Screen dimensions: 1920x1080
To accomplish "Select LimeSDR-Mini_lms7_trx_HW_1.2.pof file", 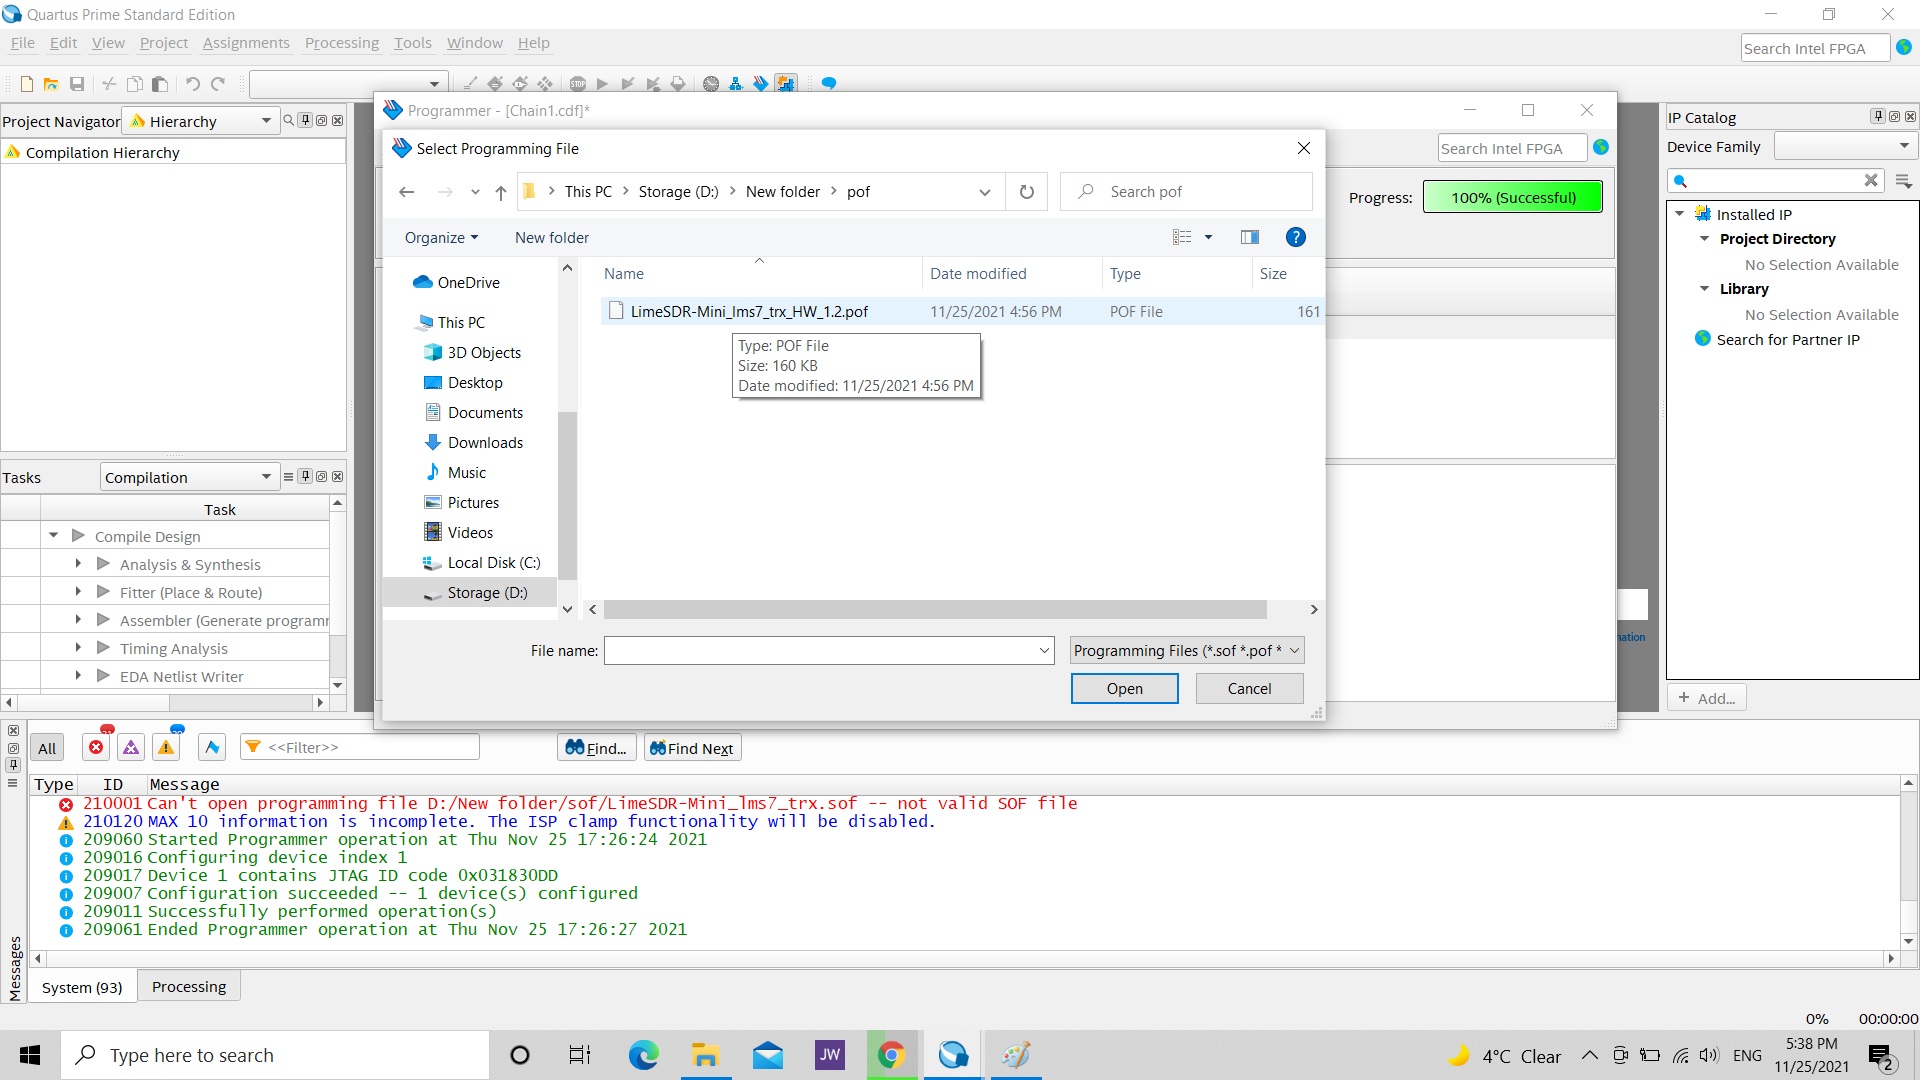I will click(749, 312).
